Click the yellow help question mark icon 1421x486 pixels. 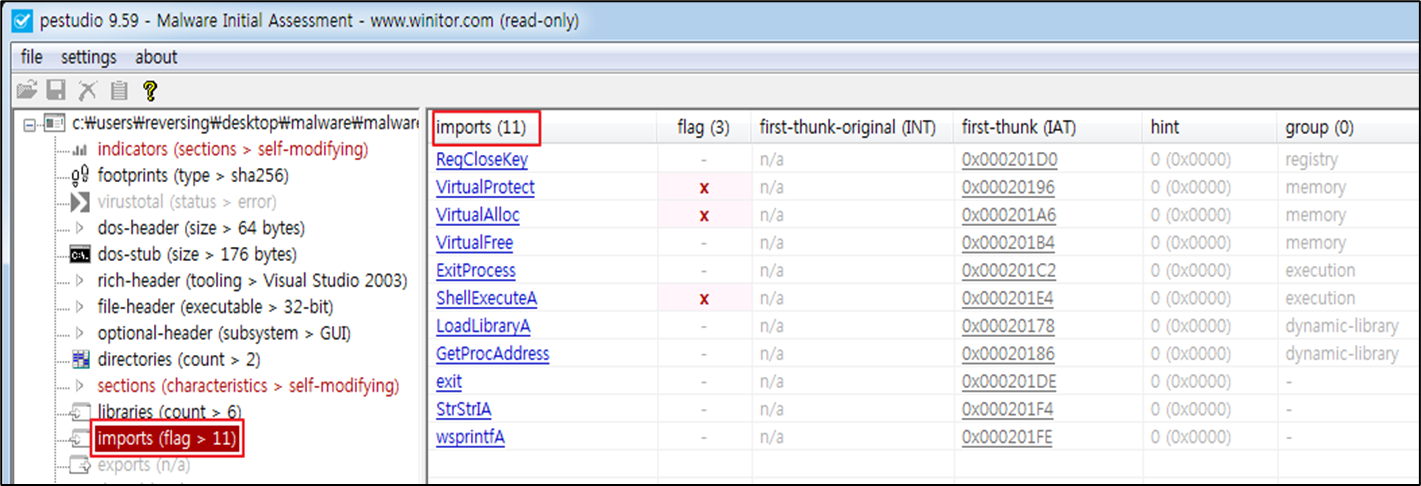[x=150, y=91]
